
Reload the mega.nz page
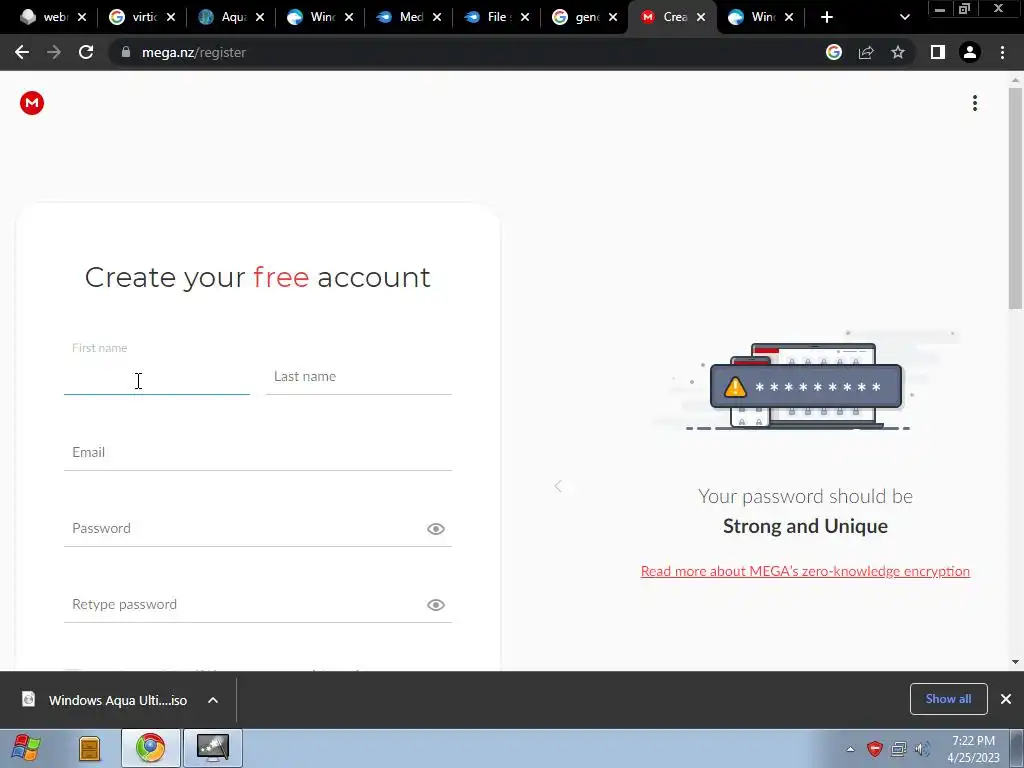(x=86, y=52)
